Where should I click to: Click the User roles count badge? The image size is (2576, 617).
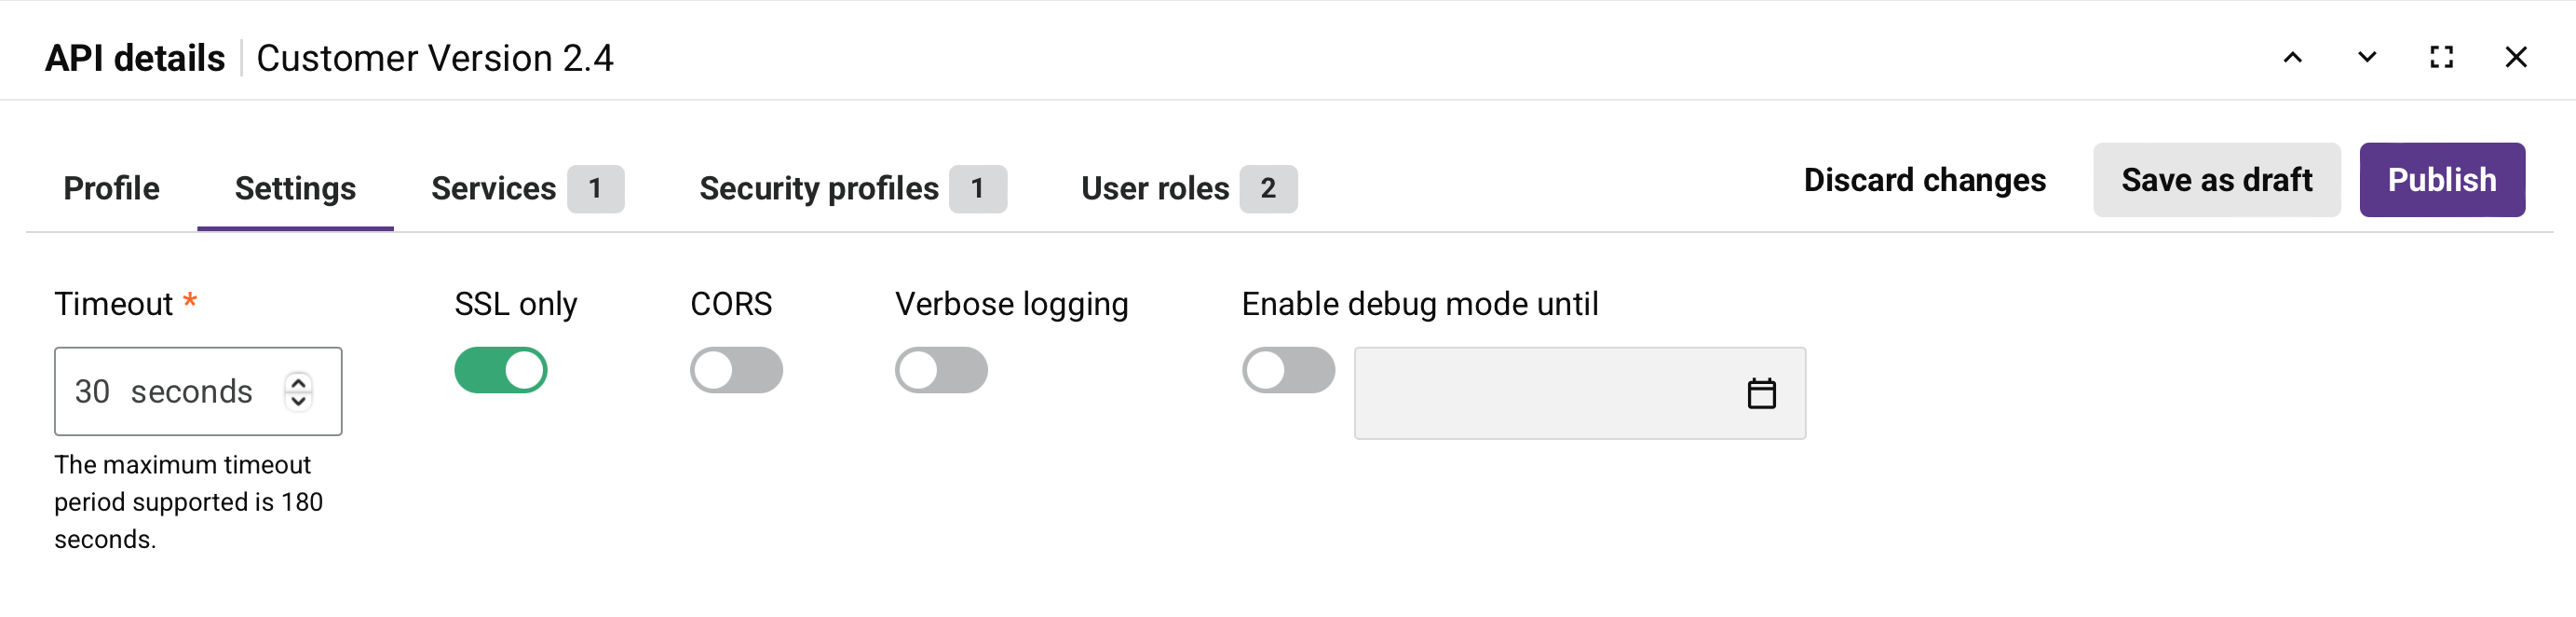pyautogui.click(x=1268, y=188)
